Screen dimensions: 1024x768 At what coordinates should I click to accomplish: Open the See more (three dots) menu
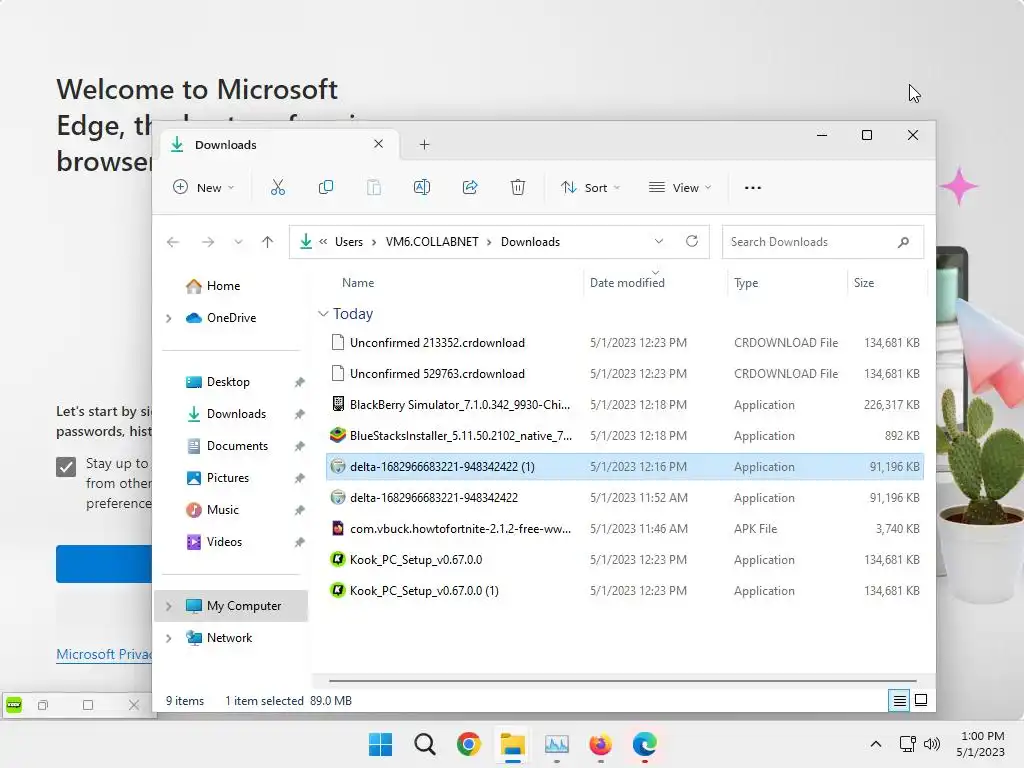click(x=752, y=187)
